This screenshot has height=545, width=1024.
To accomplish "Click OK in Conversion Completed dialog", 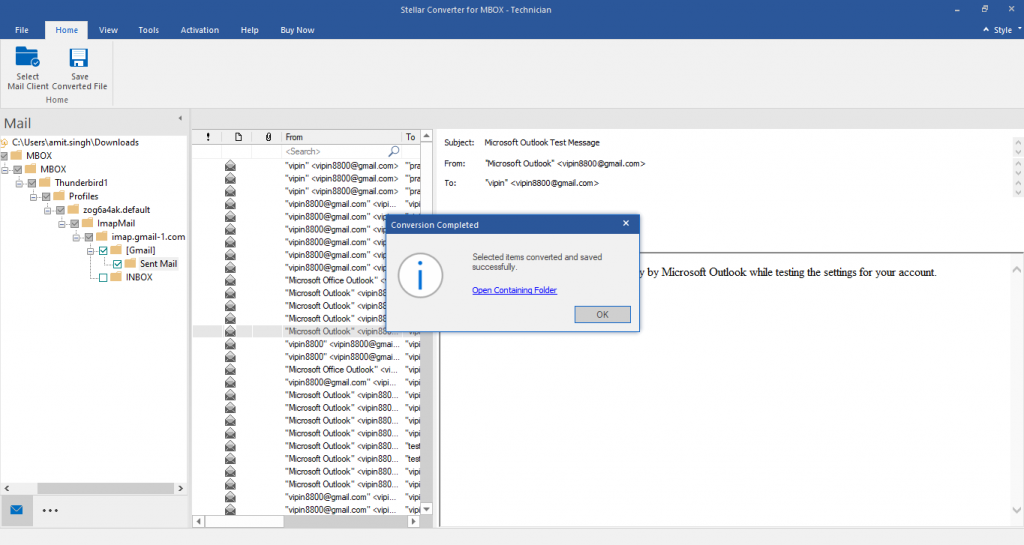I will pyautogui.click(x=602, y=315).
